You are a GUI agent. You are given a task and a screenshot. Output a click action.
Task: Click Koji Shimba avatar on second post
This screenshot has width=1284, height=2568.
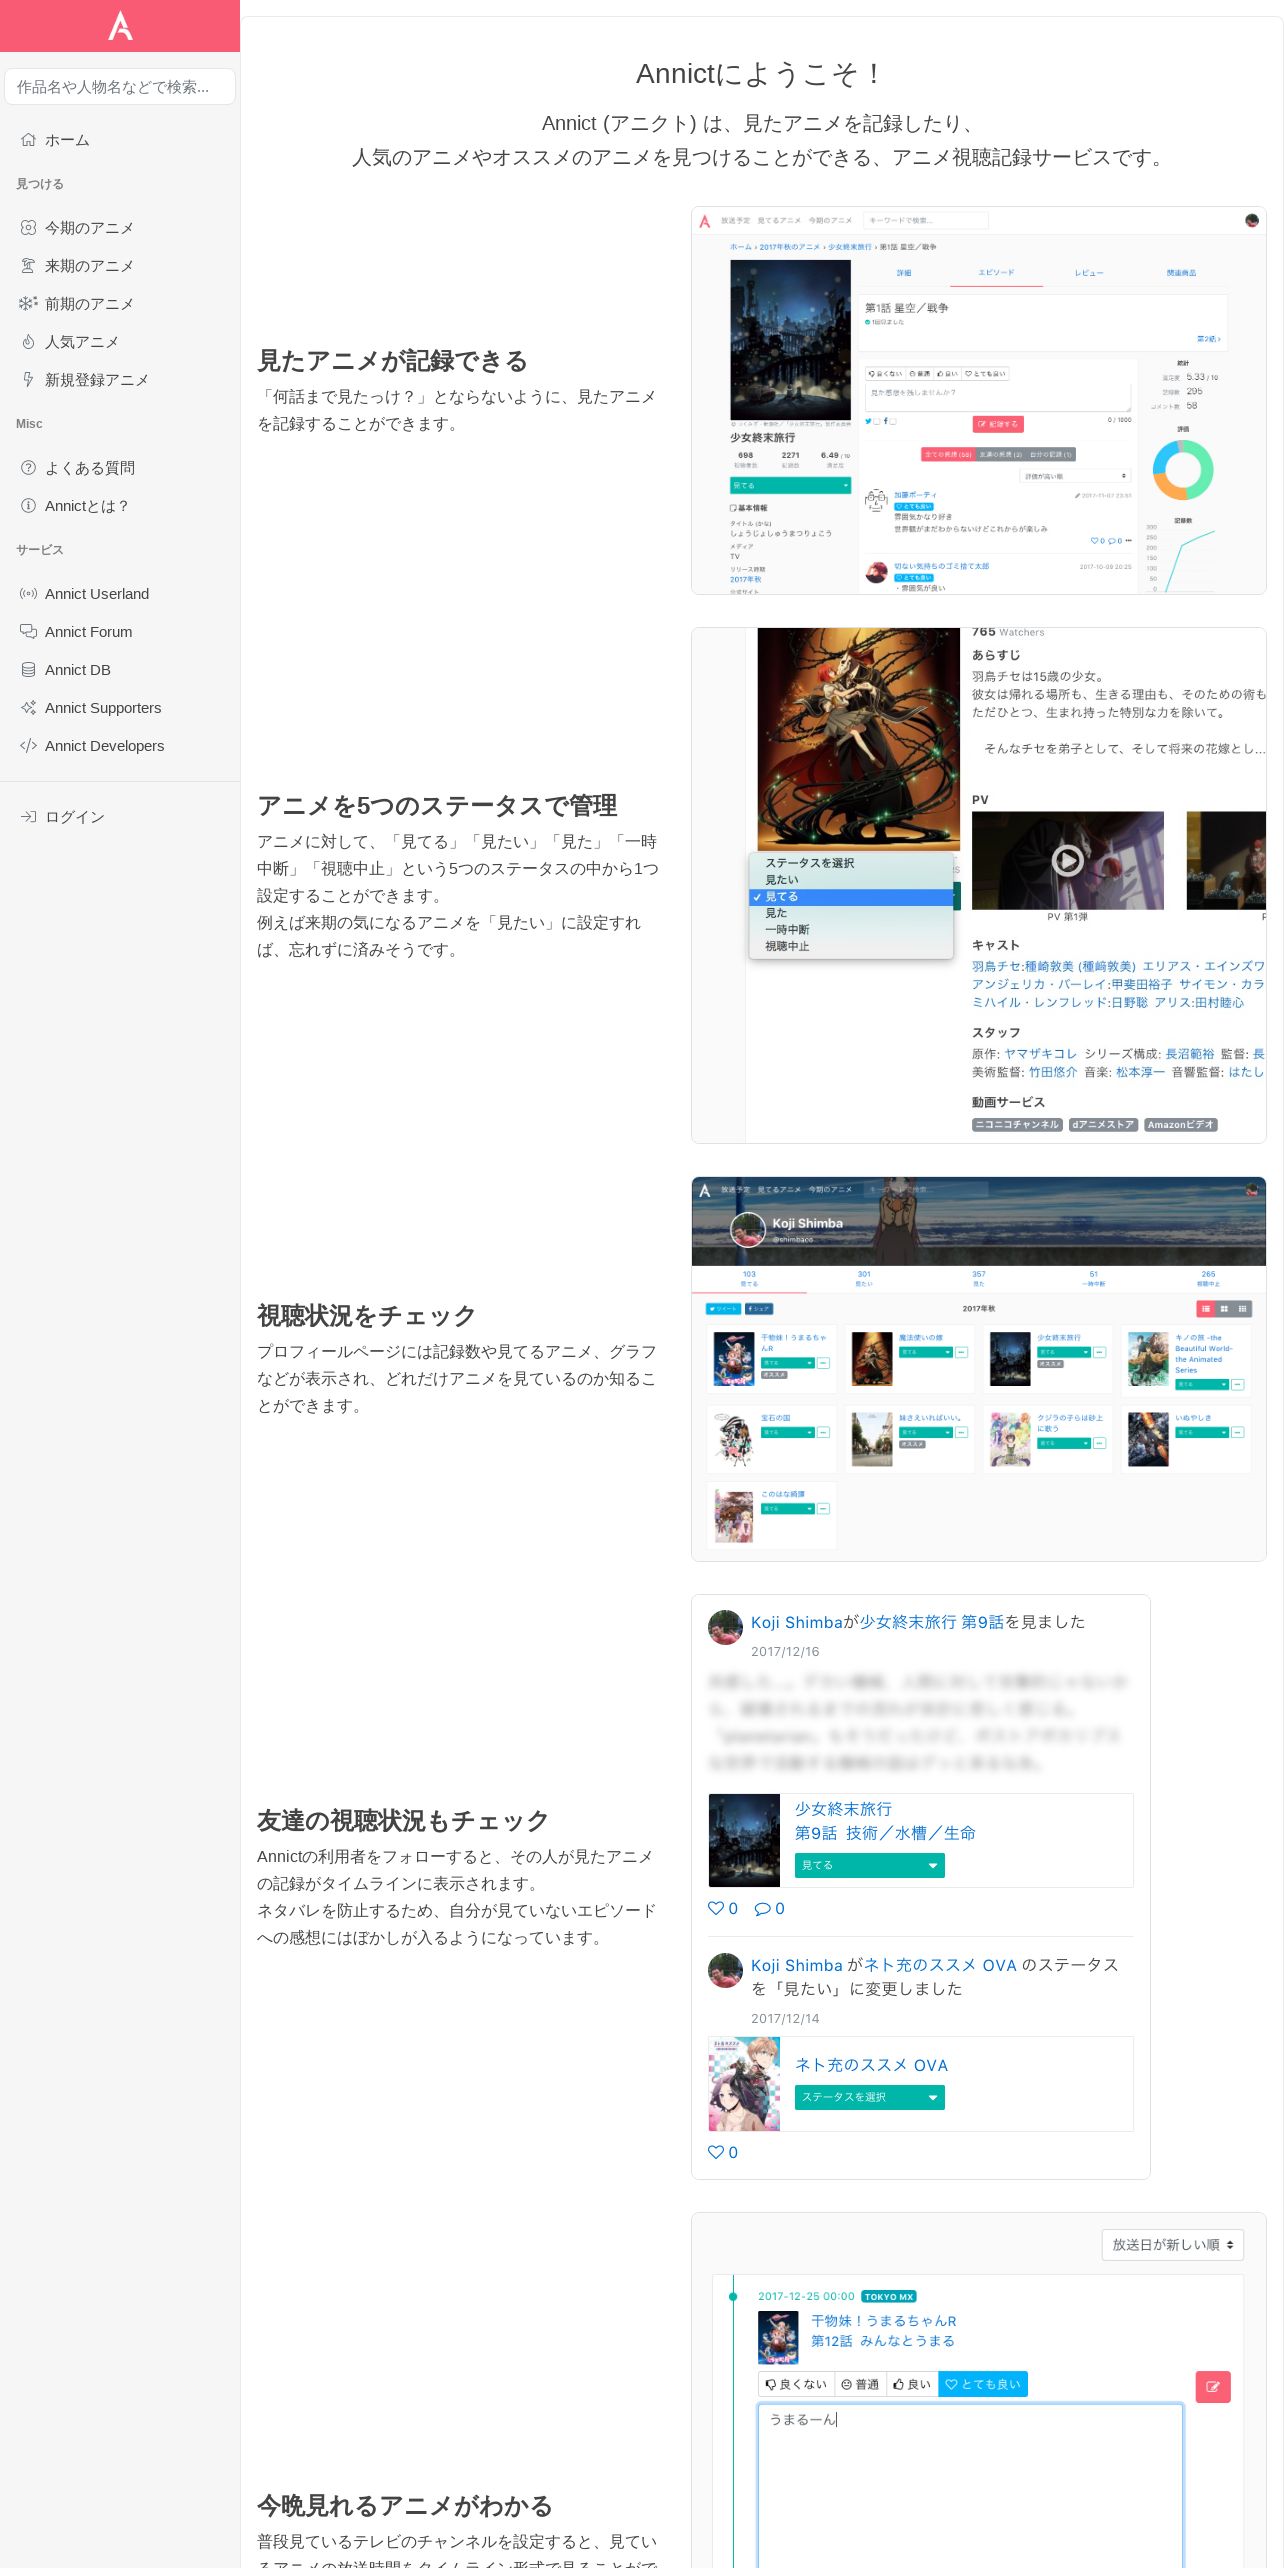point(725,1971)
